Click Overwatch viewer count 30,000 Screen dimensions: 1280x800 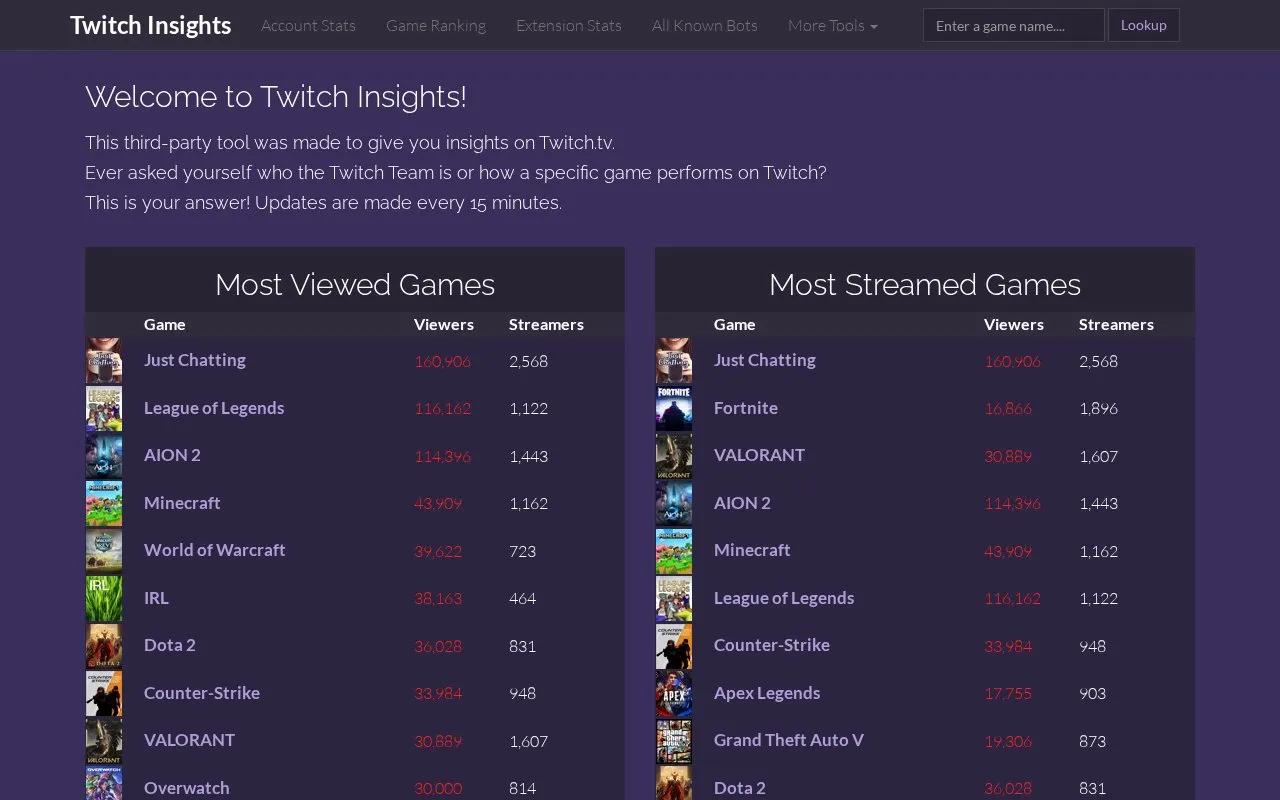(438, 788)
